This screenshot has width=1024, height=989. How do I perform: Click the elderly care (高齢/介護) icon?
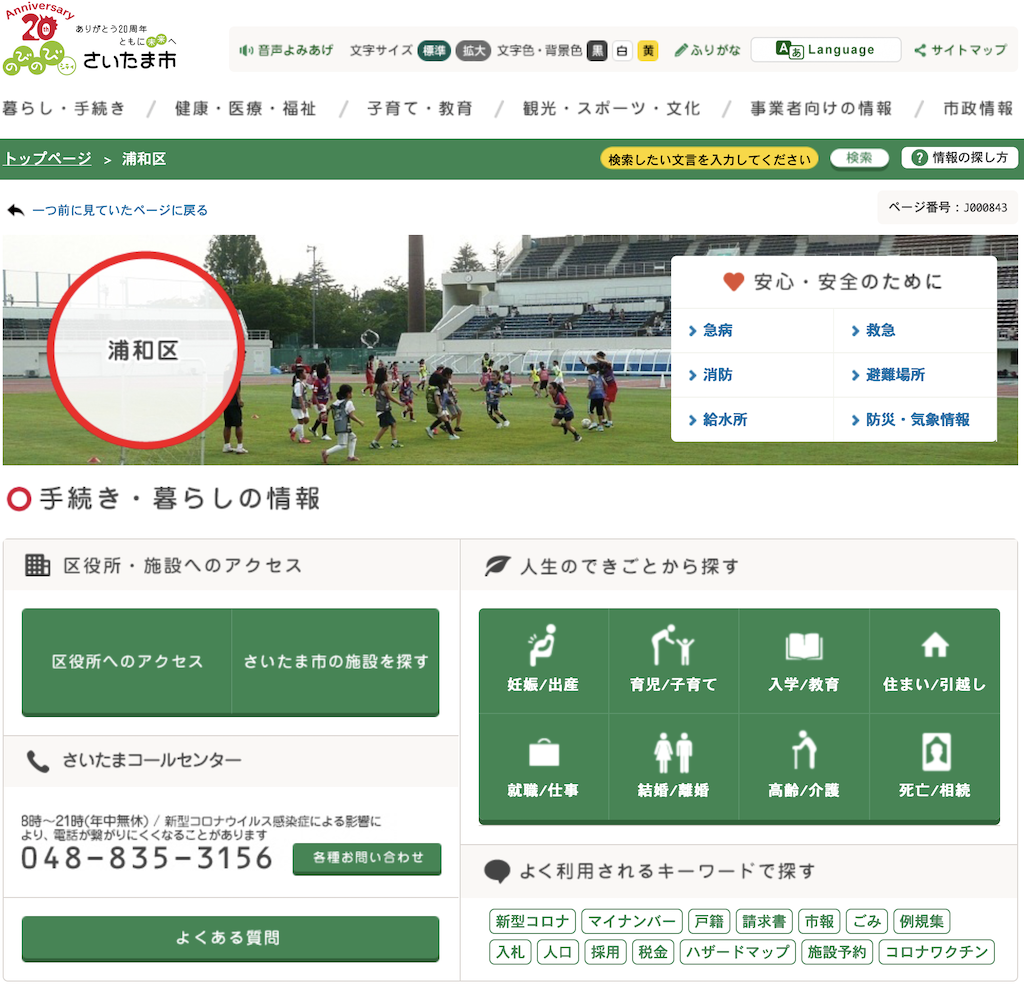[x=804, y=752]
